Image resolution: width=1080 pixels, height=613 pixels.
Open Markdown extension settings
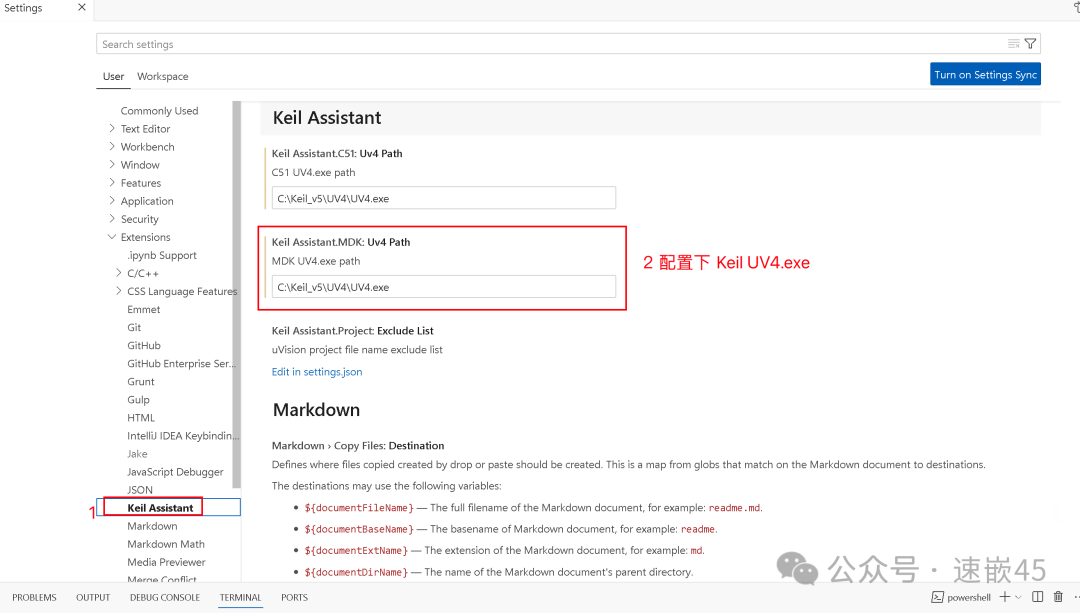pos(152,526)
